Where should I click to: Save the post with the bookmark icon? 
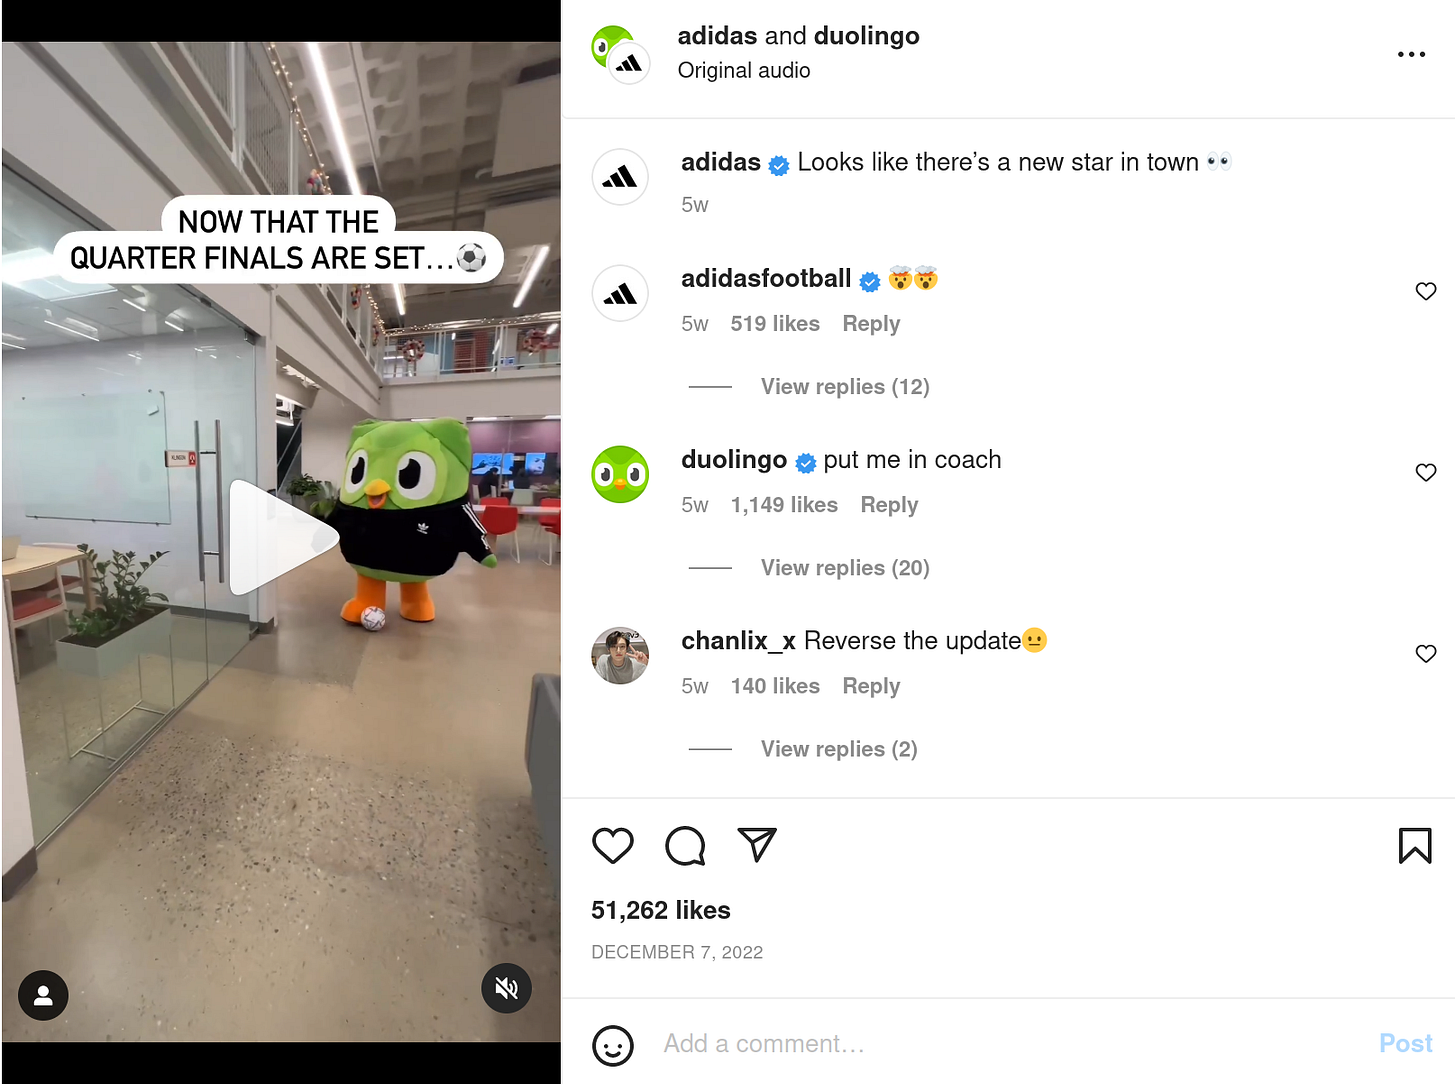1415,846
